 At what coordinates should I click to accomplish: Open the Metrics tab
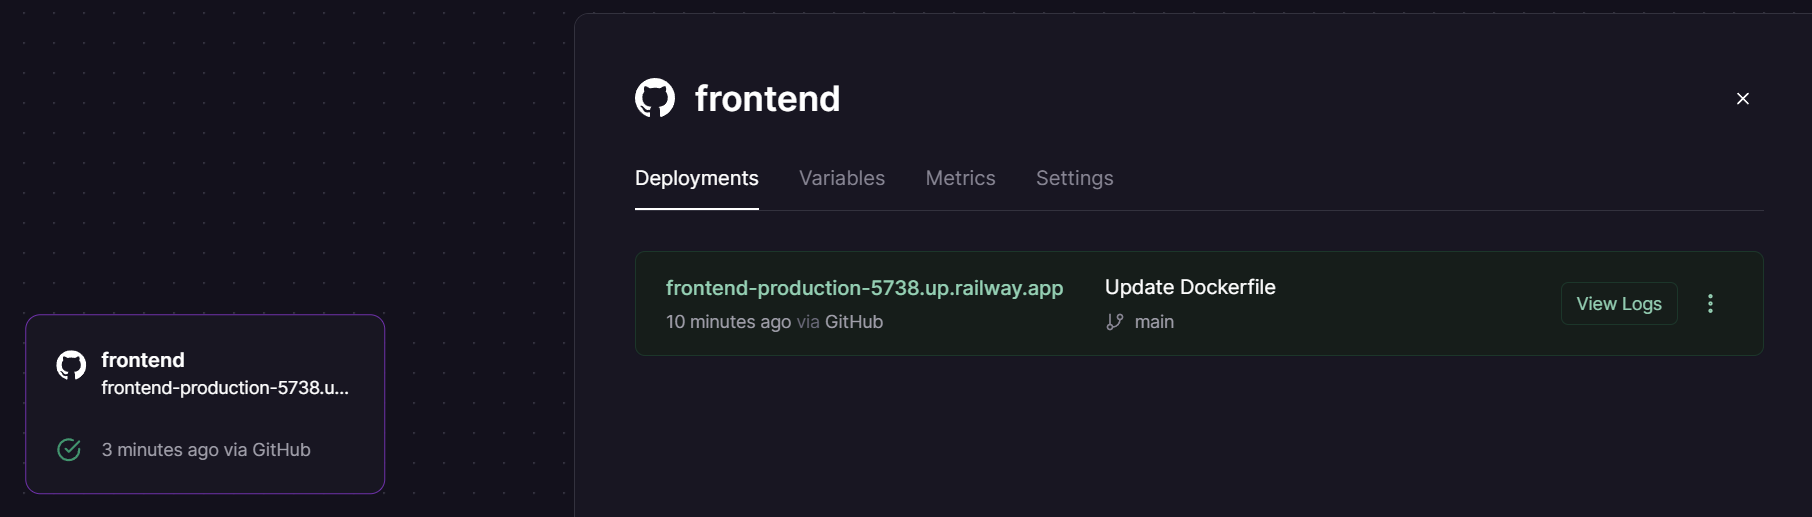coord(960,178)
